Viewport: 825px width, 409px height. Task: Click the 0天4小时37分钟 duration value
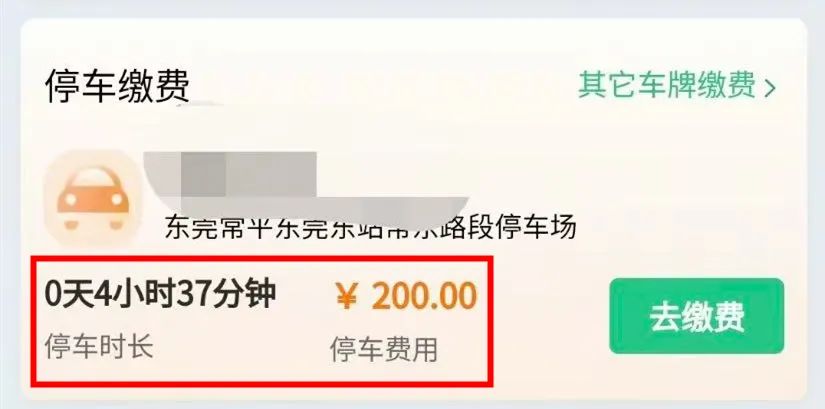tap(160, 294)
